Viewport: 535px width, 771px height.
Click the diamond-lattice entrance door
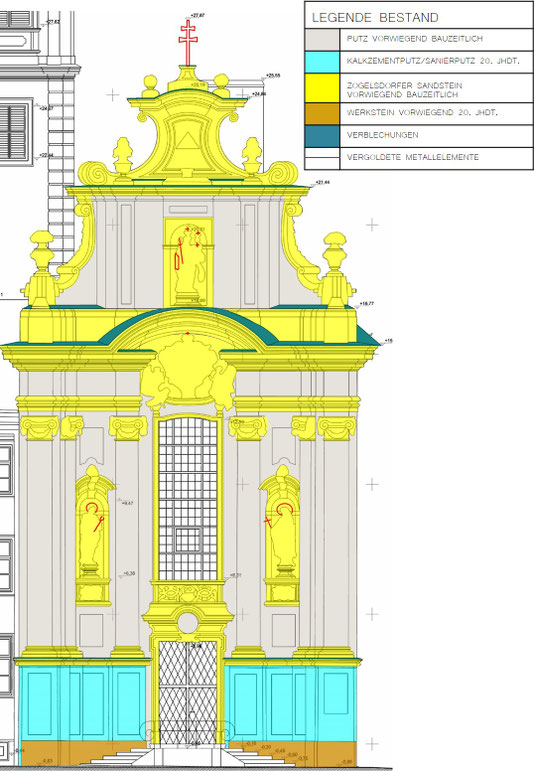[188, 692]
